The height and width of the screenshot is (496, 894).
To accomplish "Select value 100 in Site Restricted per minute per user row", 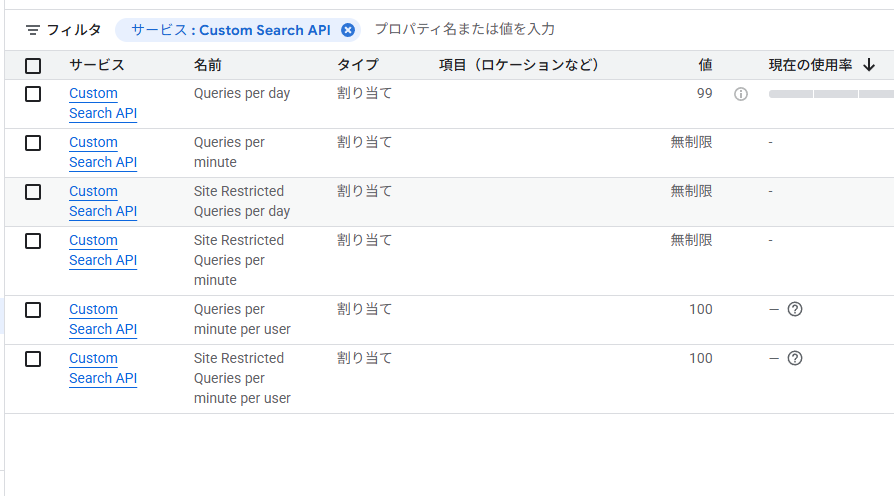I will pos(701,358).
